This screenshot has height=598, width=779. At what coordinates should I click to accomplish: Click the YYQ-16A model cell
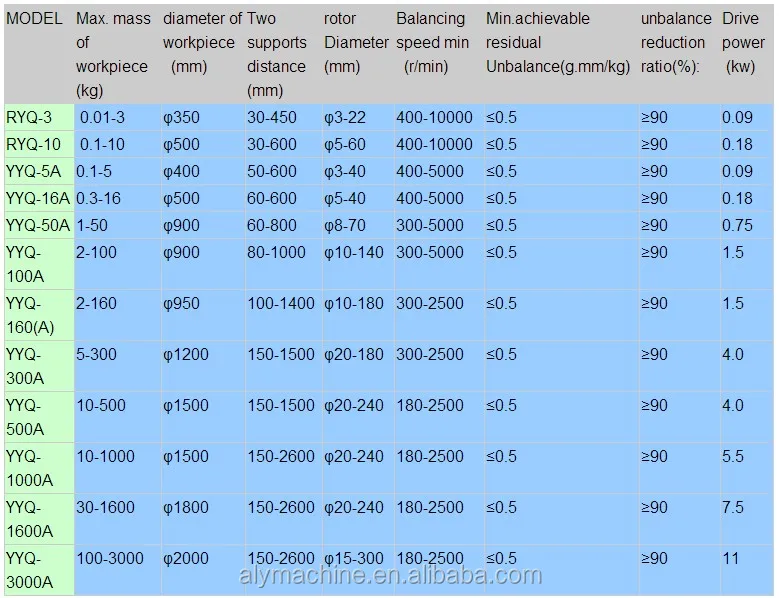(x=37, y=198)
